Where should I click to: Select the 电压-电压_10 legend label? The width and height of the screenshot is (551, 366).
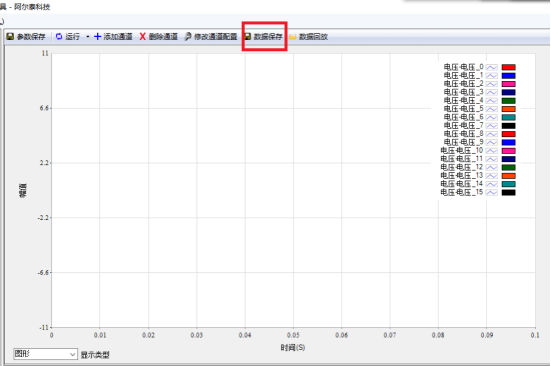point(462,151)
